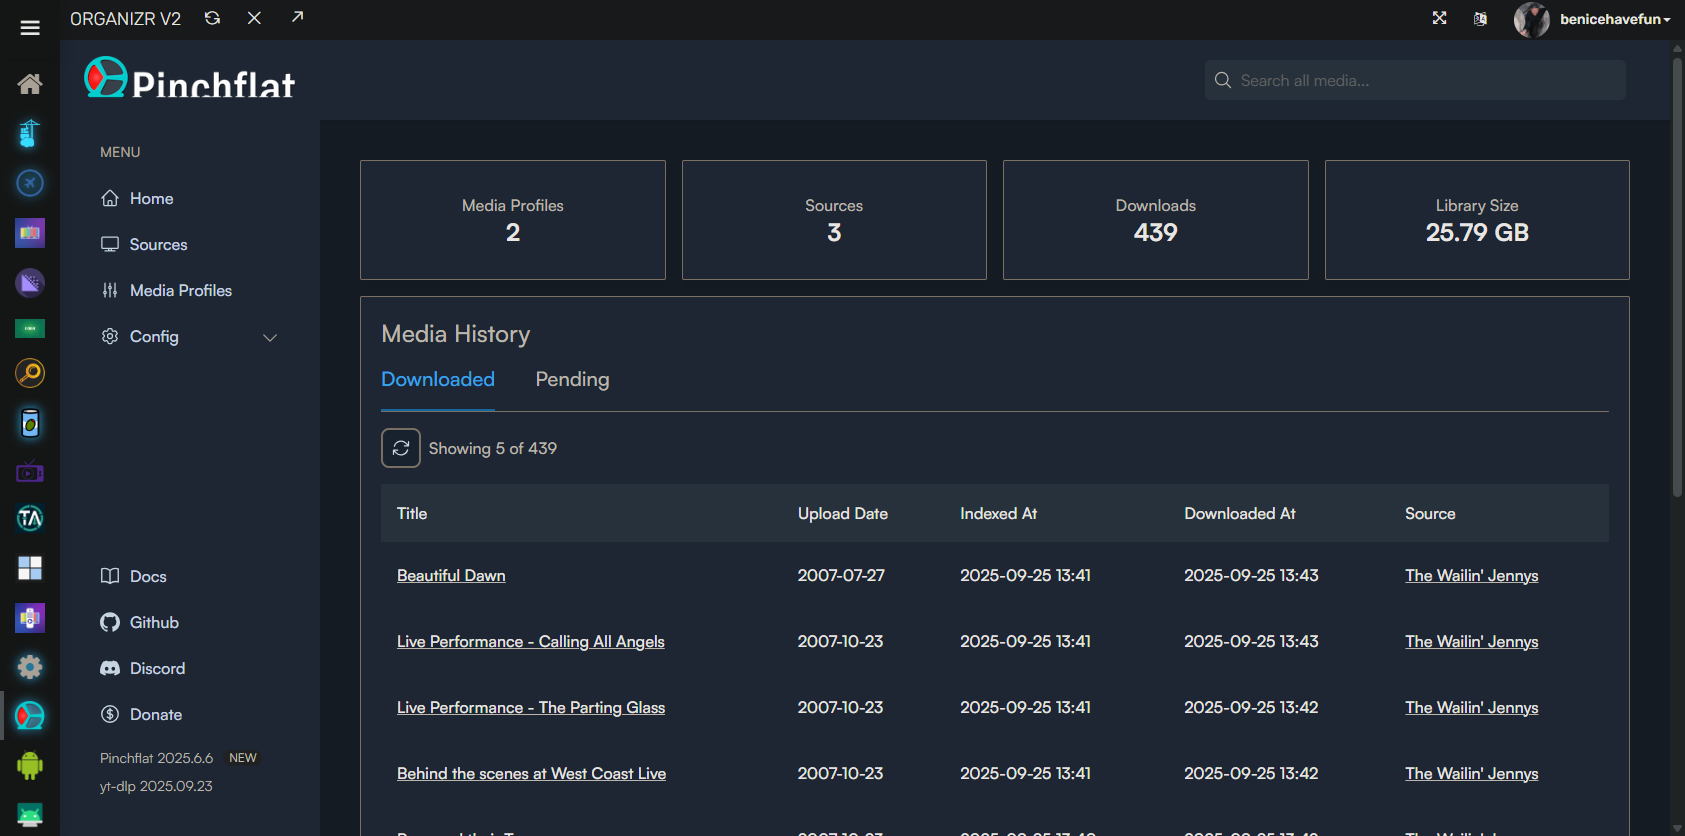Click the Github link in the sidebar
1685x836 pixels.
154,623
